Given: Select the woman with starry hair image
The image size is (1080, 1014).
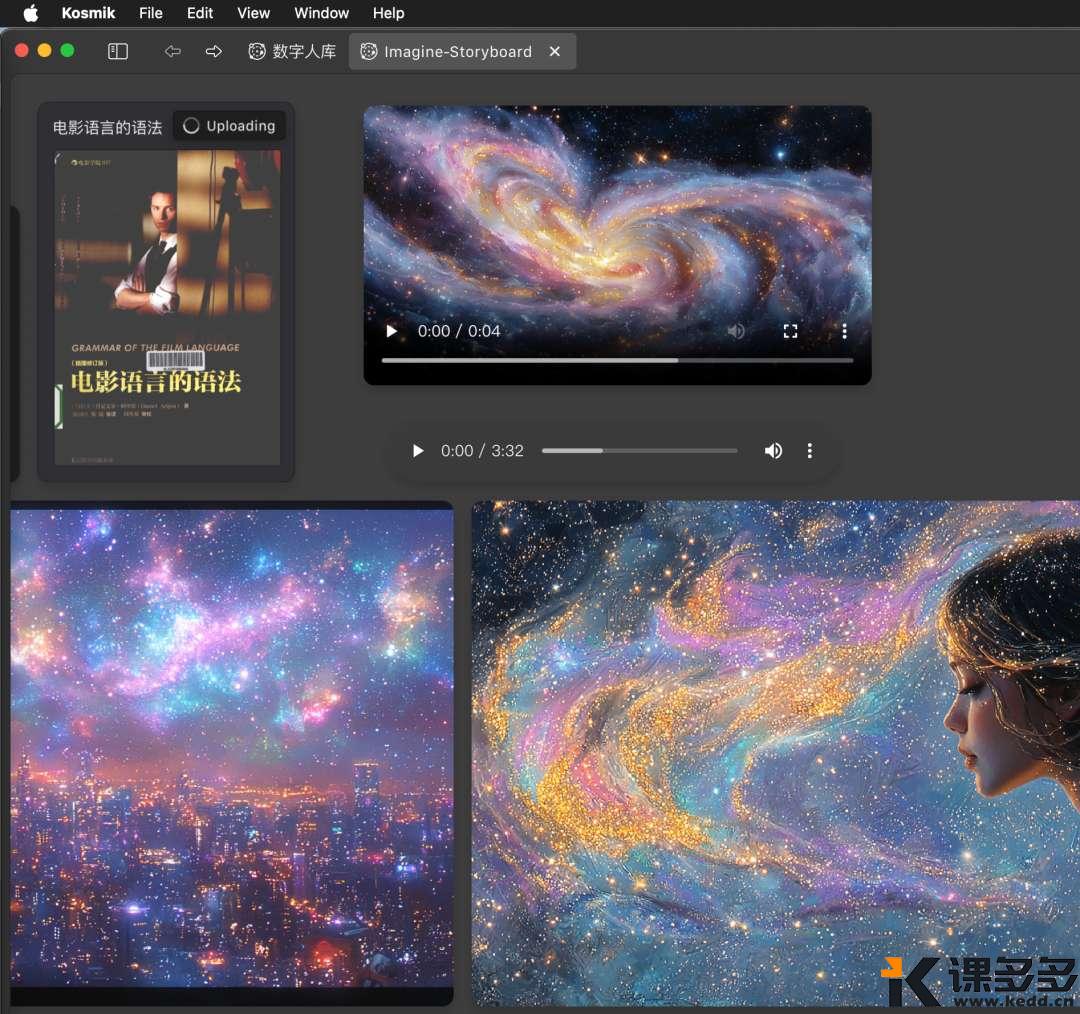Looking at the screenshot, I should coord(776,753).
